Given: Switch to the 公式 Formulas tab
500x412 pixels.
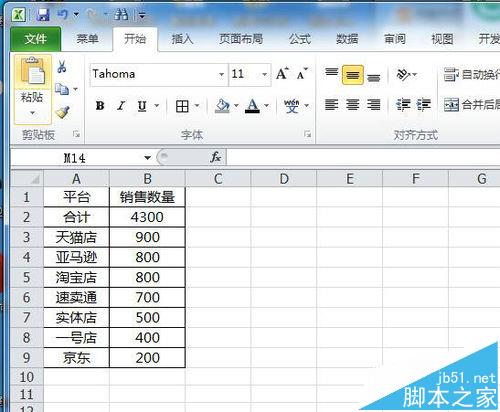Looking at the screenshot, I should [300, 39].
